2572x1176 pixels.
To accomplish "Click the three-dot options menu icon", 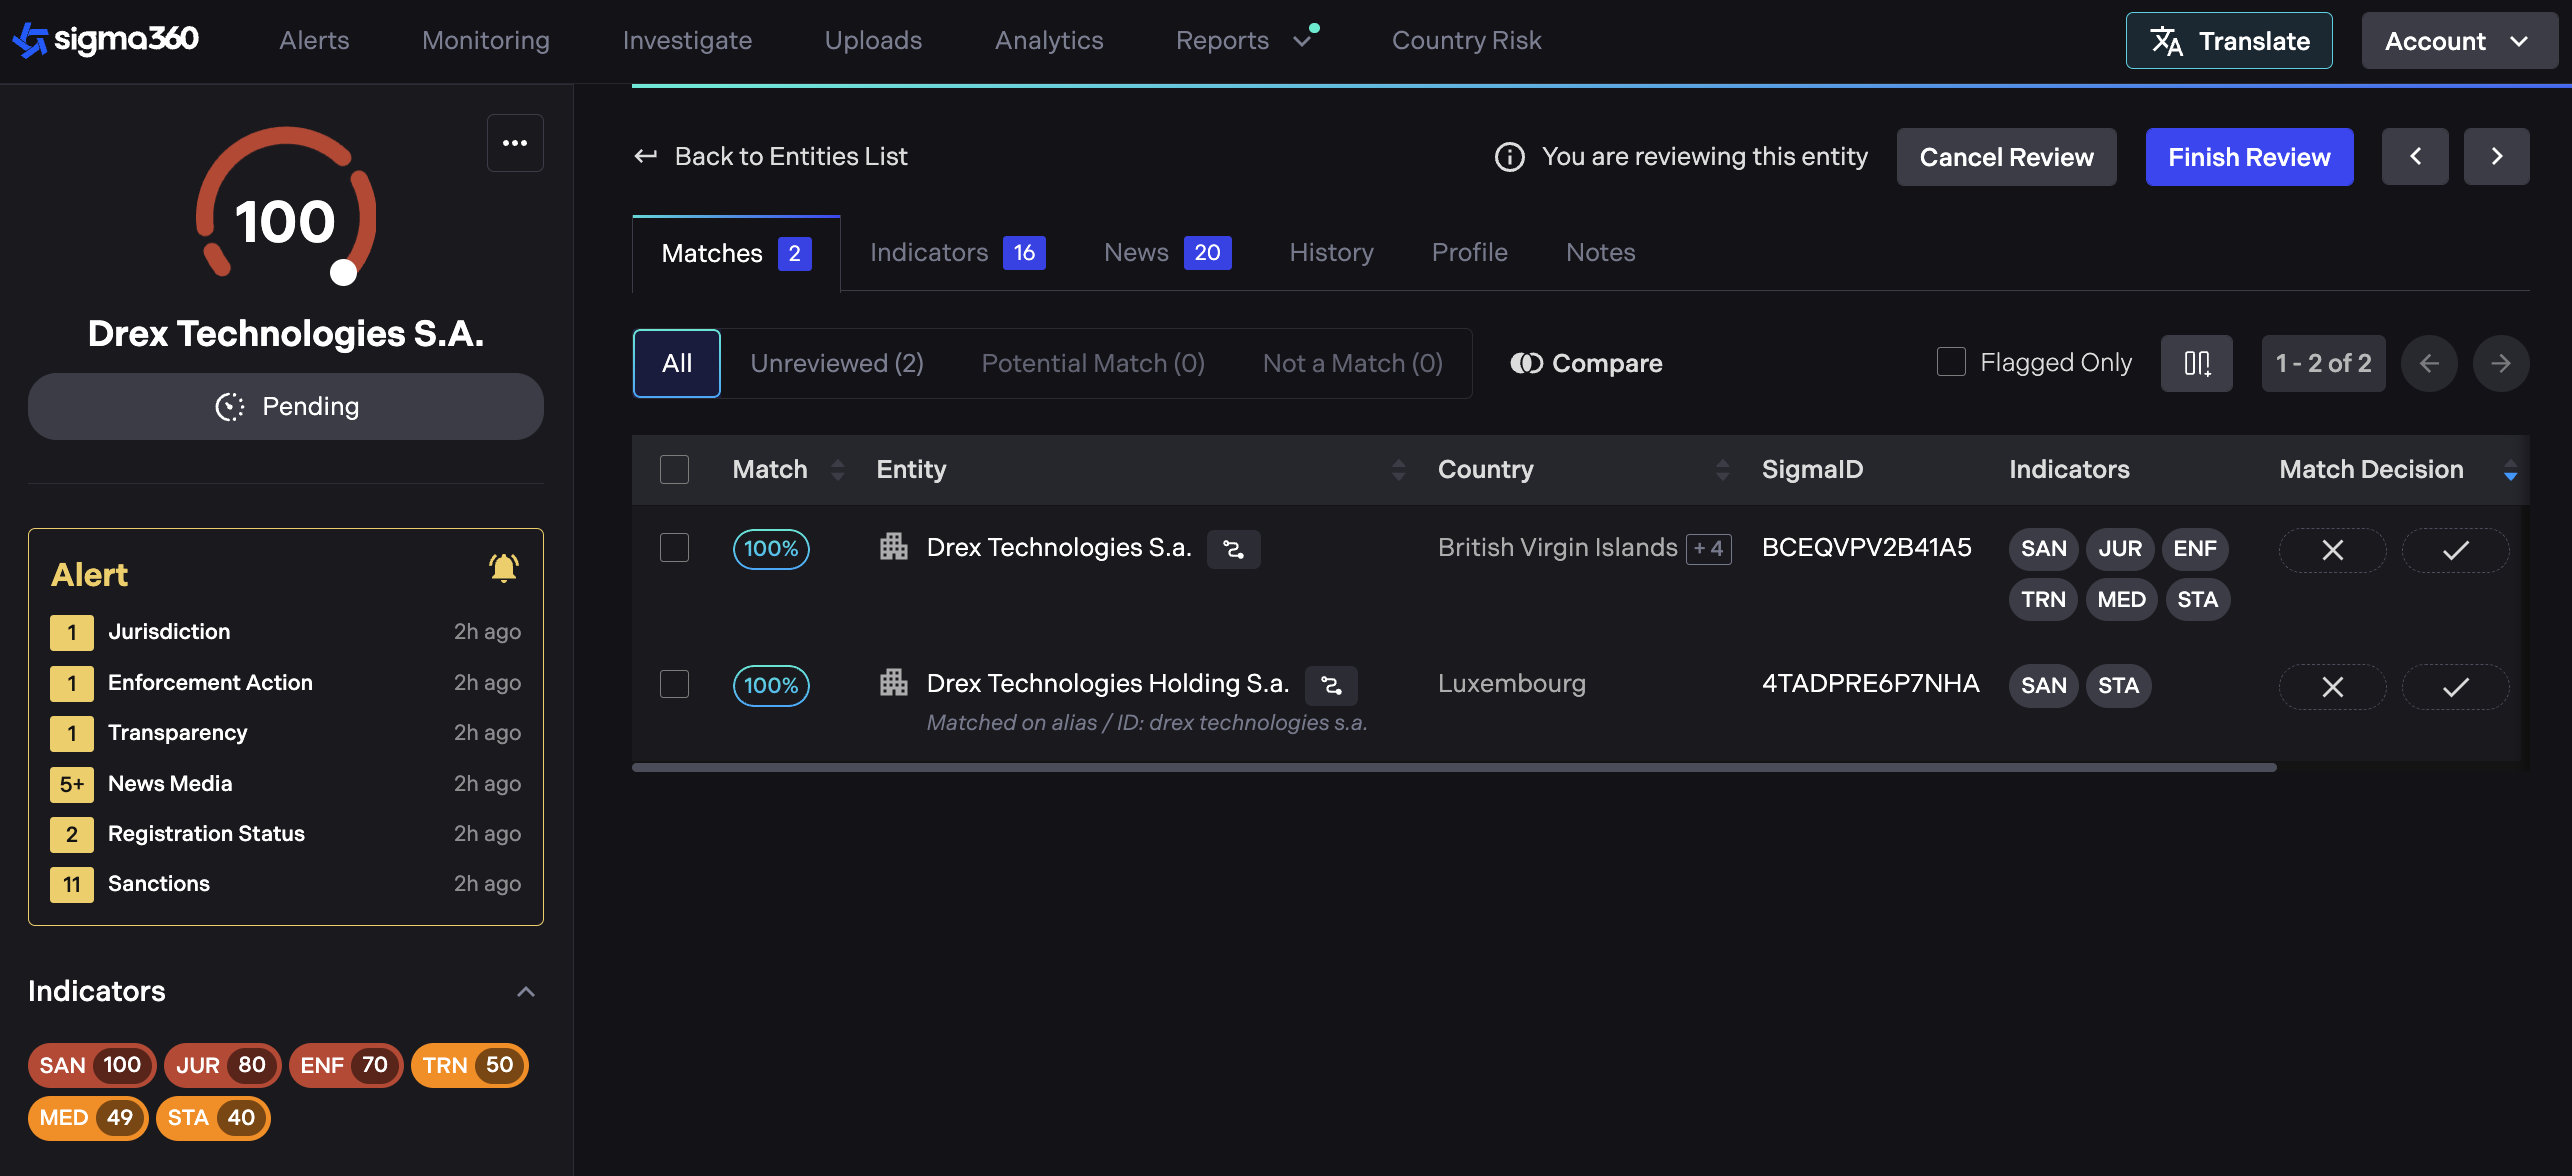I will click(x=515, y=143).
